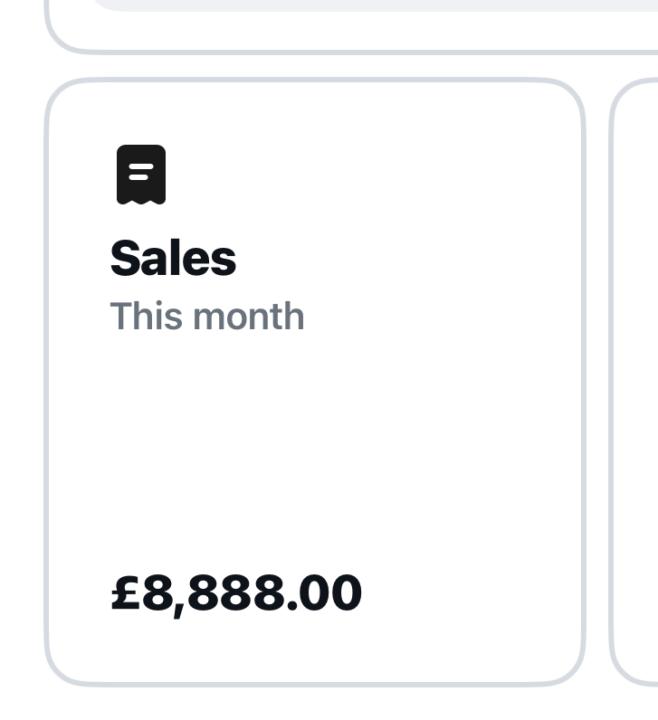This screenshot has height=720, width=658.
Task: Select the Sales tile's invoice icon
Action: pos(141,175)
